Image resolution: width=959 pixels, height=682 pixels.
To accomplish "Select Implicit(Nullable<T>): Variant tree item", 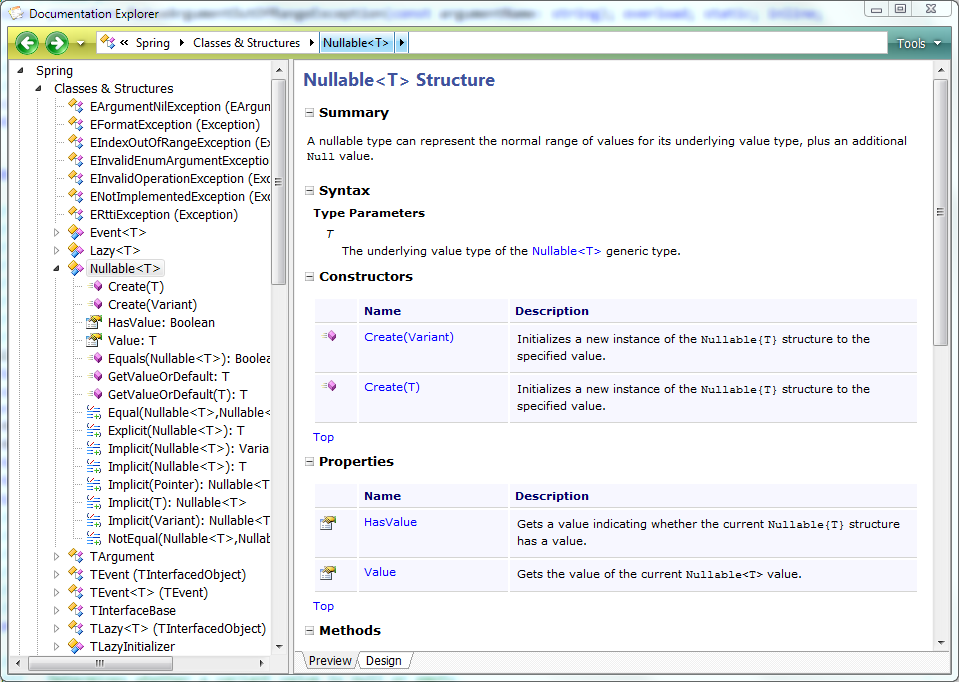I will pos(188,448).
